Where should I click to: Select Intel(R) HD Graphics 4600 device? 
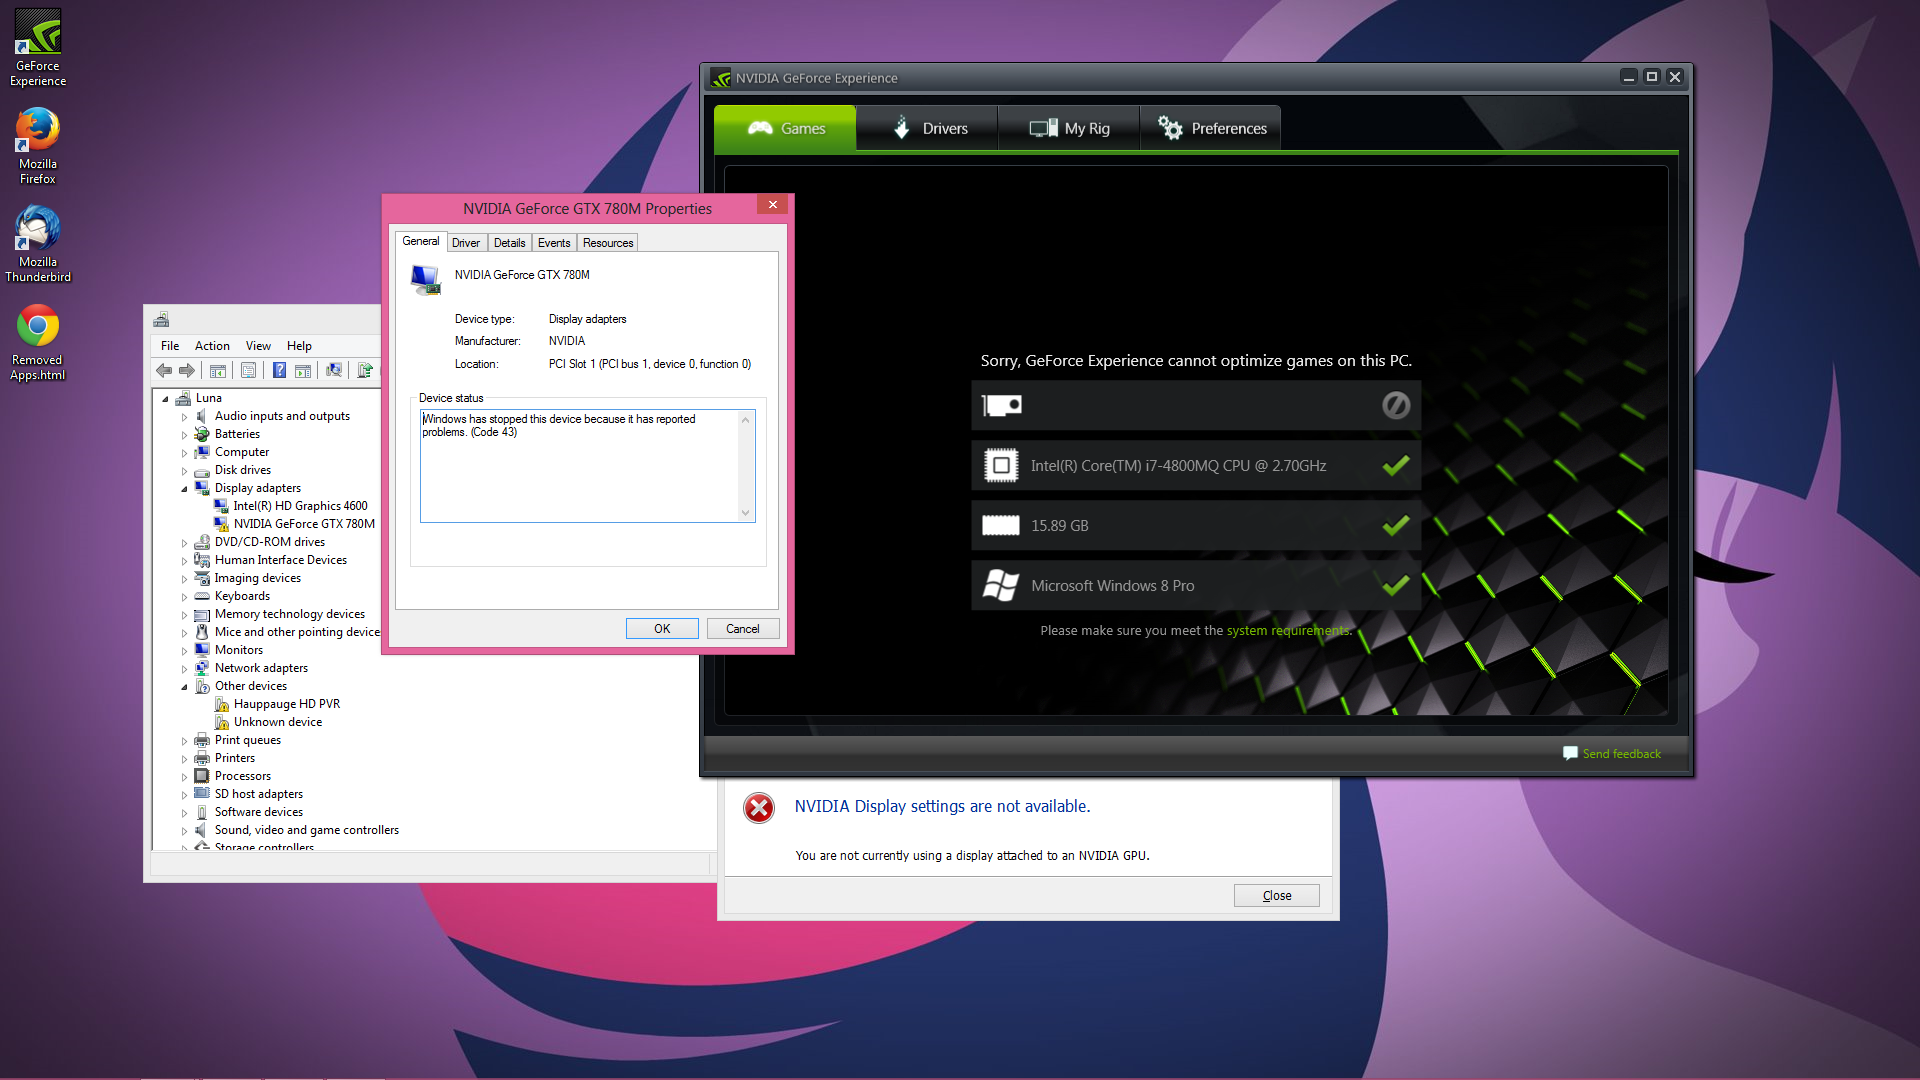[x=301, y=506]
